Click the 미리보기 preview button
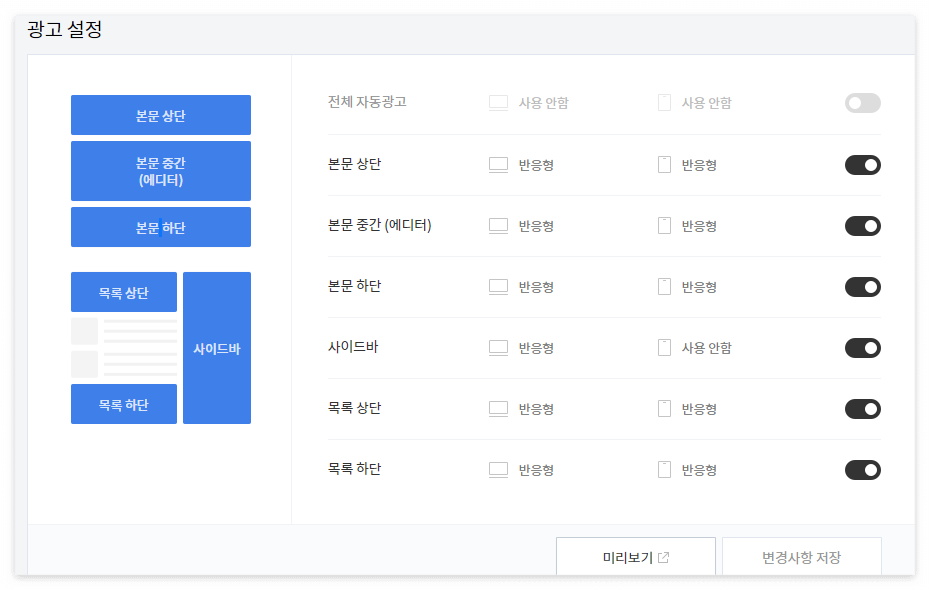The width and height of the screenshot is (930, 590). pos(635,556)
